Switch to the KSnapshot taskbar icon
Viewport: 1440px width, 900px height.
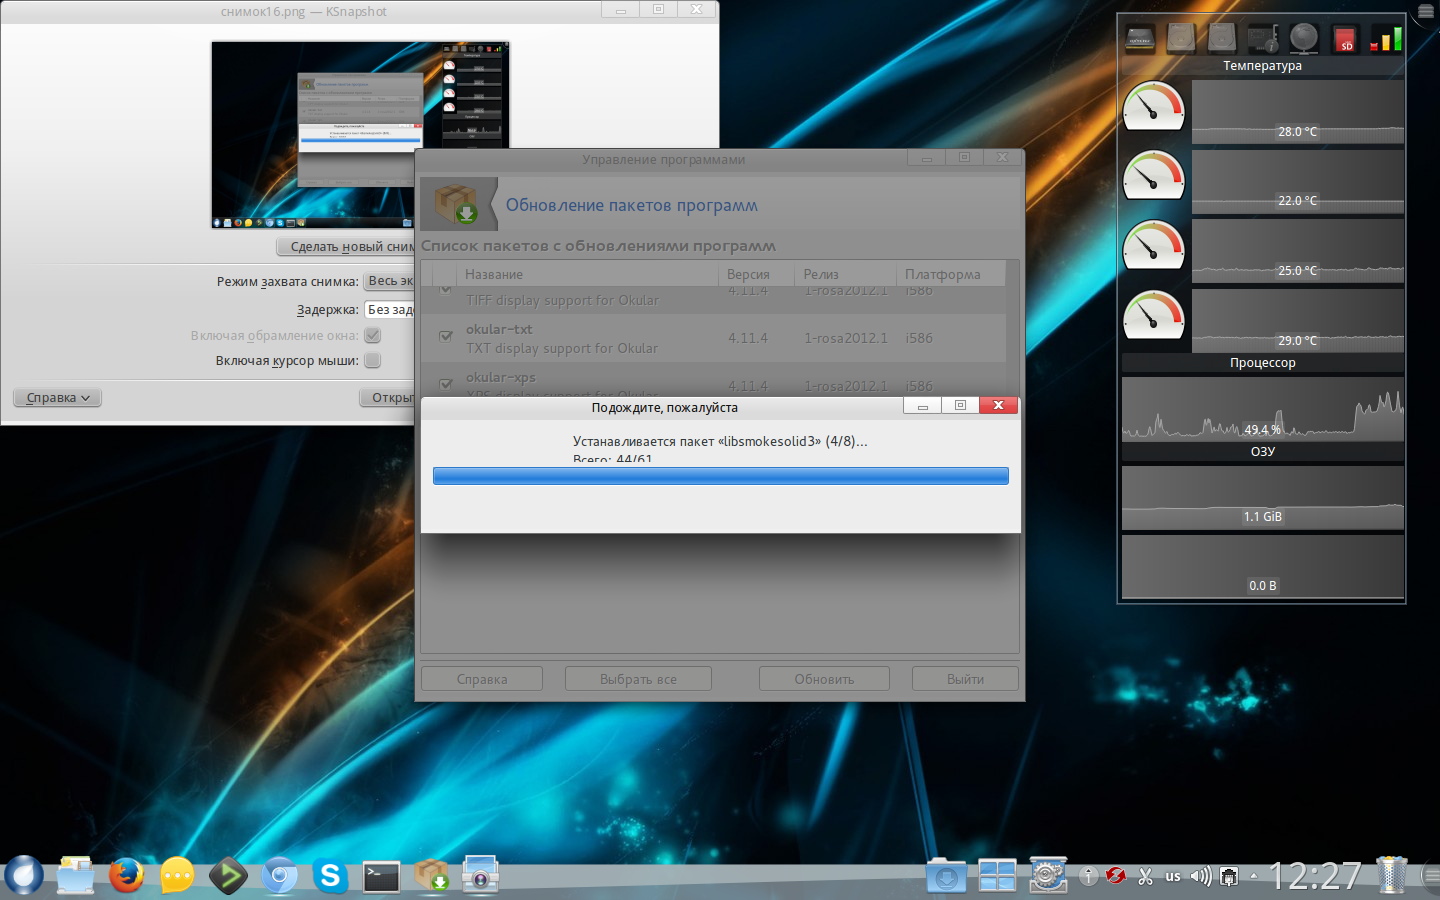point(481,875)
